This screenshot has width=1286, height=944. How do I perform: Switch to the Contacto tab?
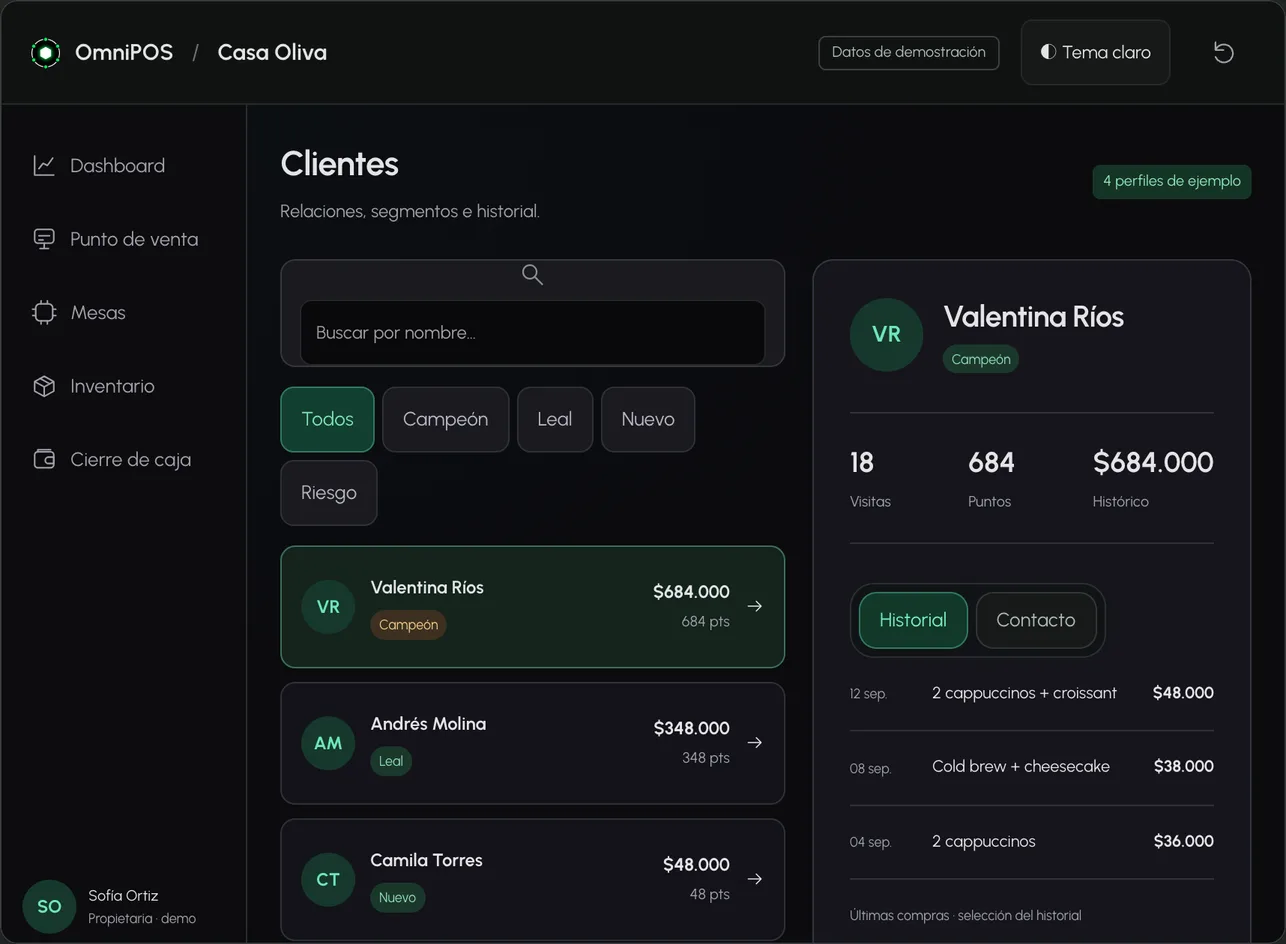click(1036, 620)
